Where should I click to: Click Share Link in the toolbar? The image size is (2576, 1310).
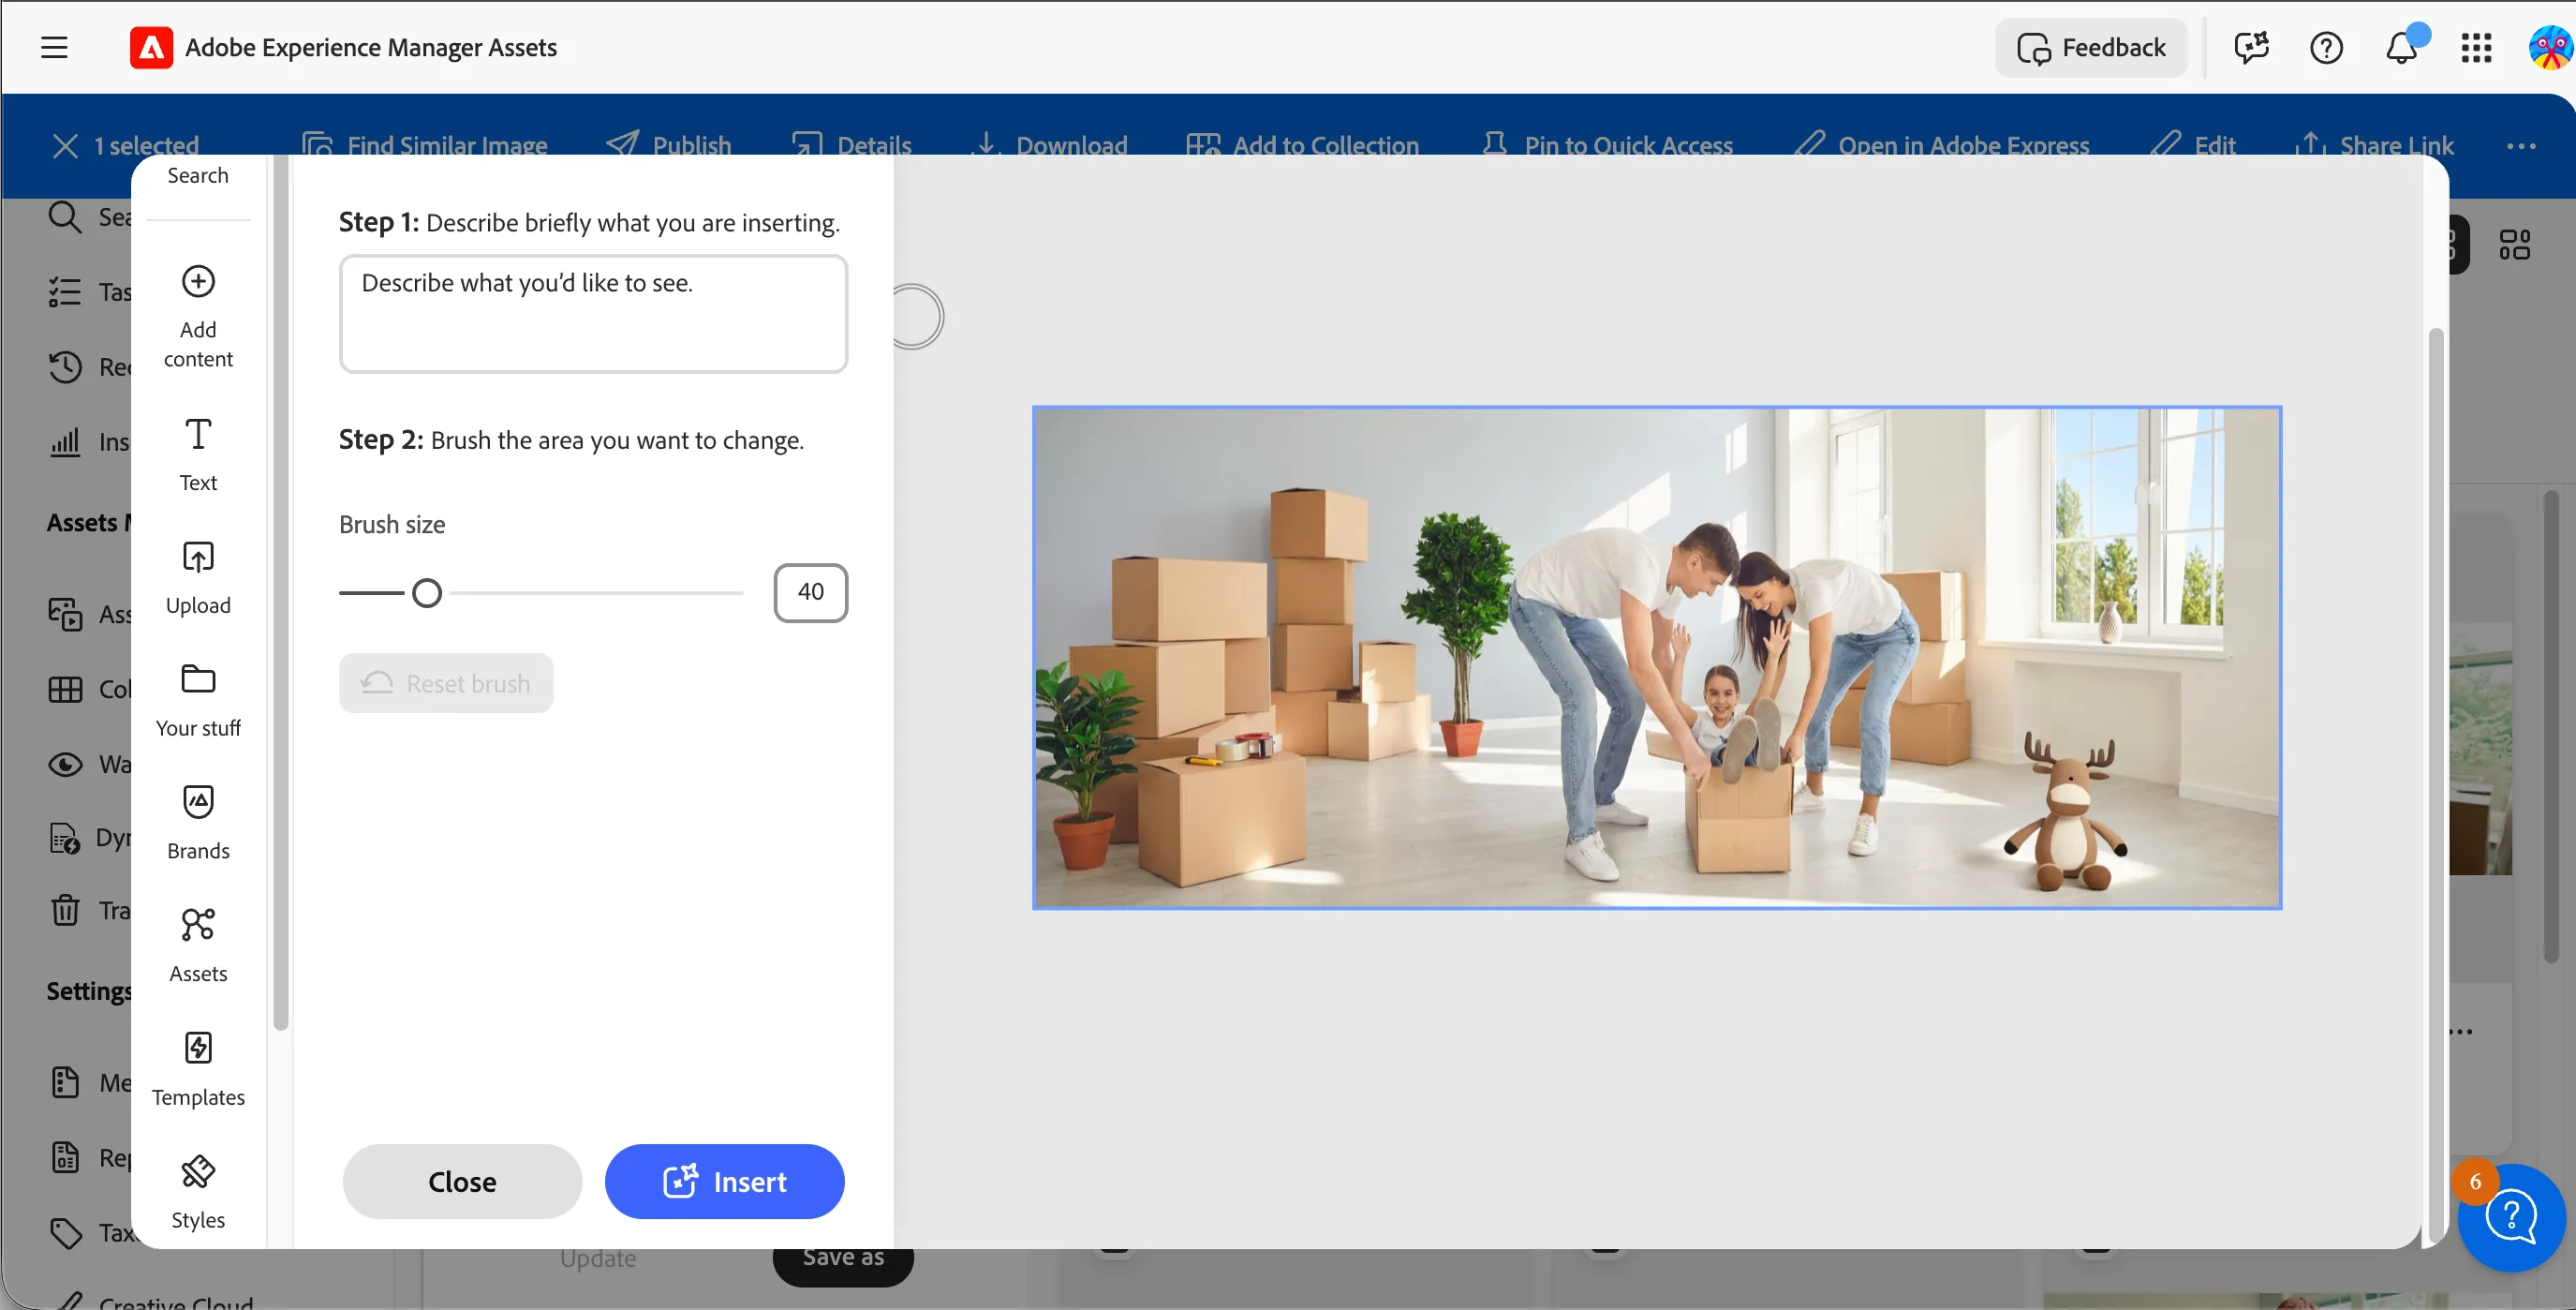pos(2374,146)
